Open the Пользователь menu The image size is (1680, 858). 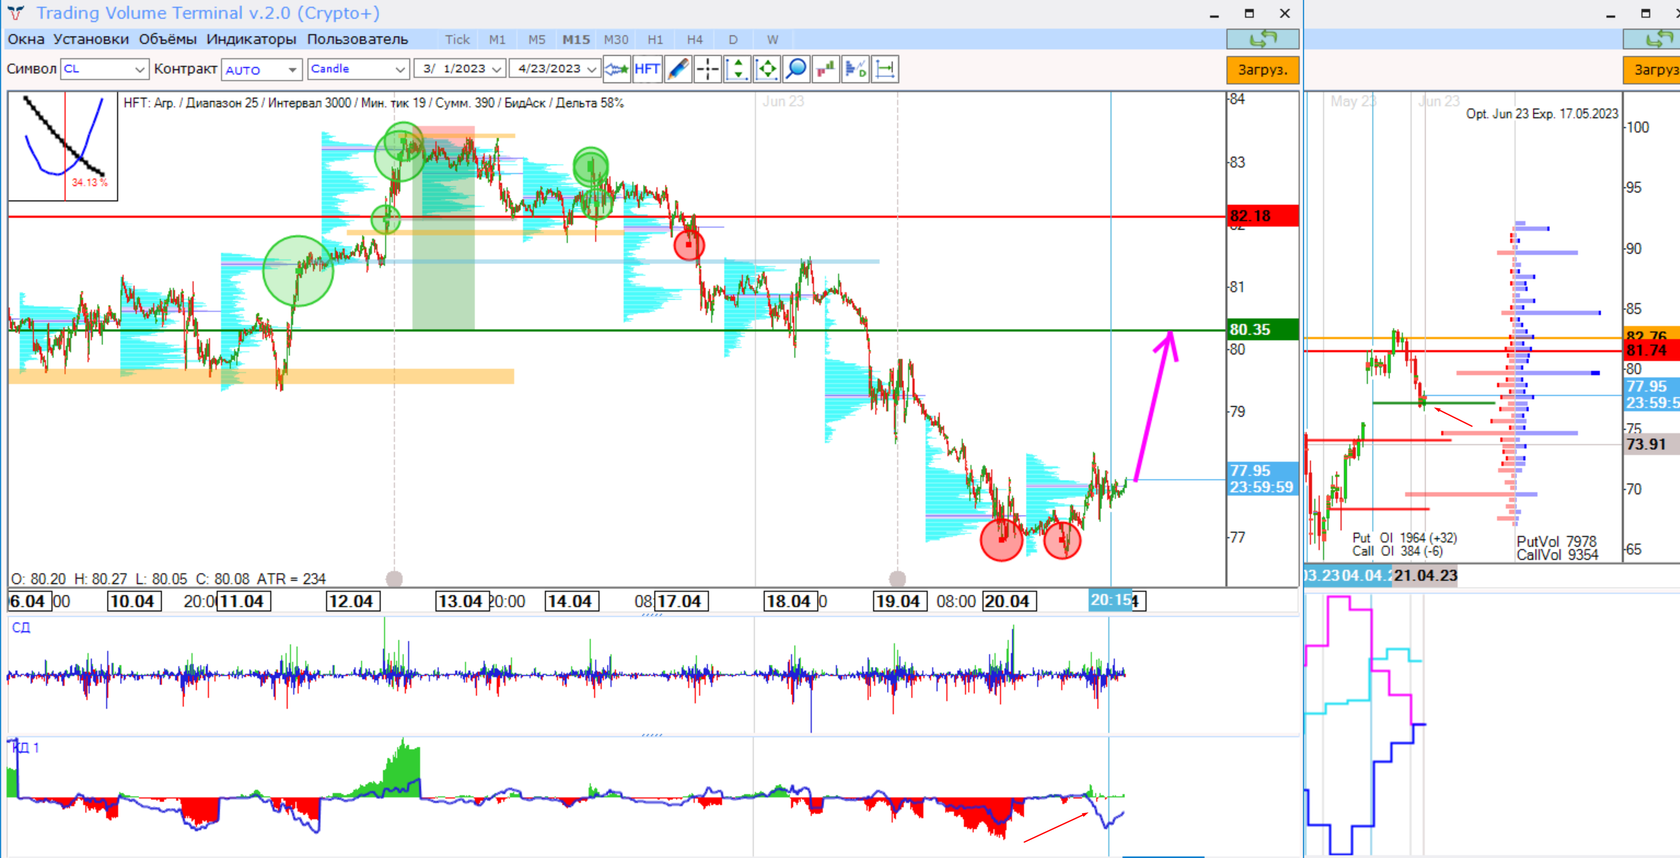[358, 39]
